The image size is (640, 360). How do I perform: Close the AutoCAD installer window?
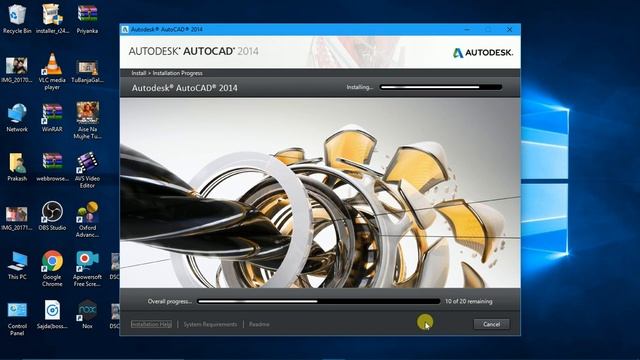509,29
